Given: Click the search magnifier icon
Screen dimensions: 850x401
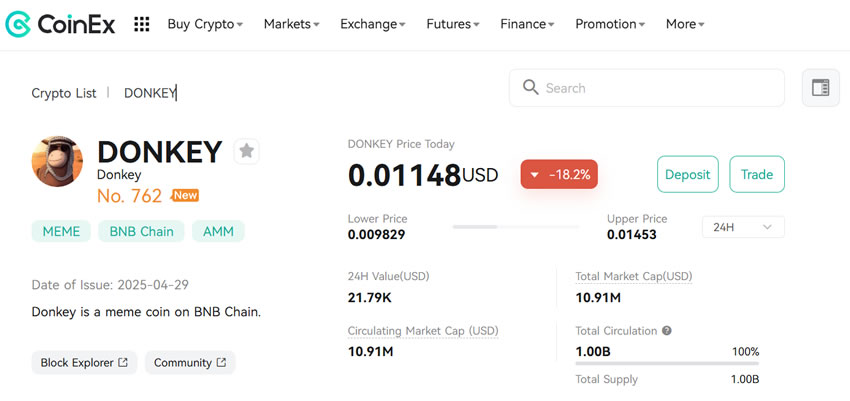Looking at the screenshot, I should click(x=530, y=87).
